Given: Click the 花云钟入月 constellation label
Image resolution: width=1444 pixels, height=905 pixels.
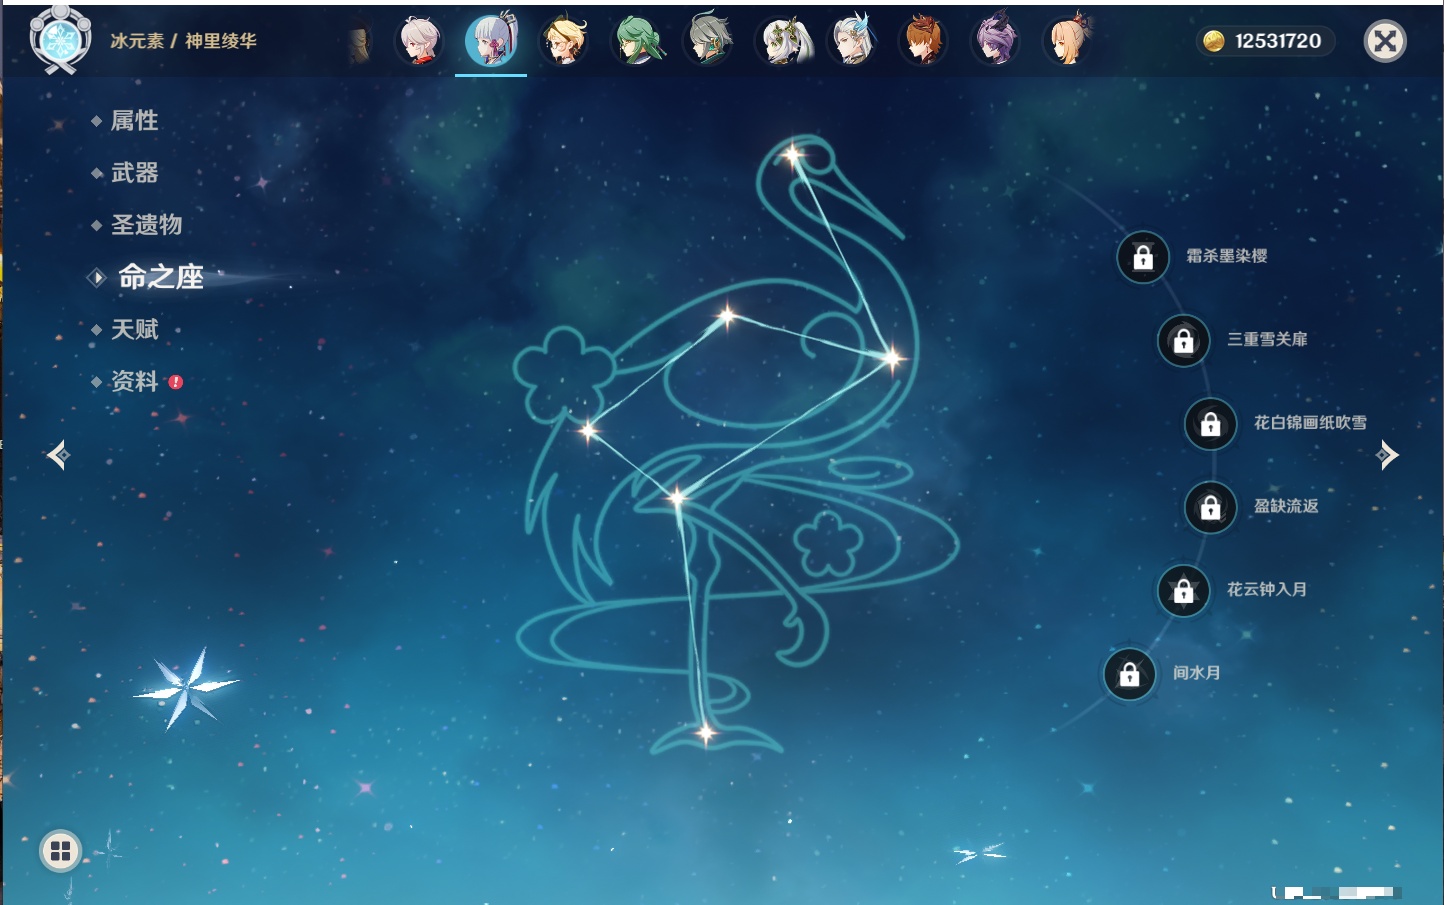Looking at the screenshot, I should (1267, 589).
